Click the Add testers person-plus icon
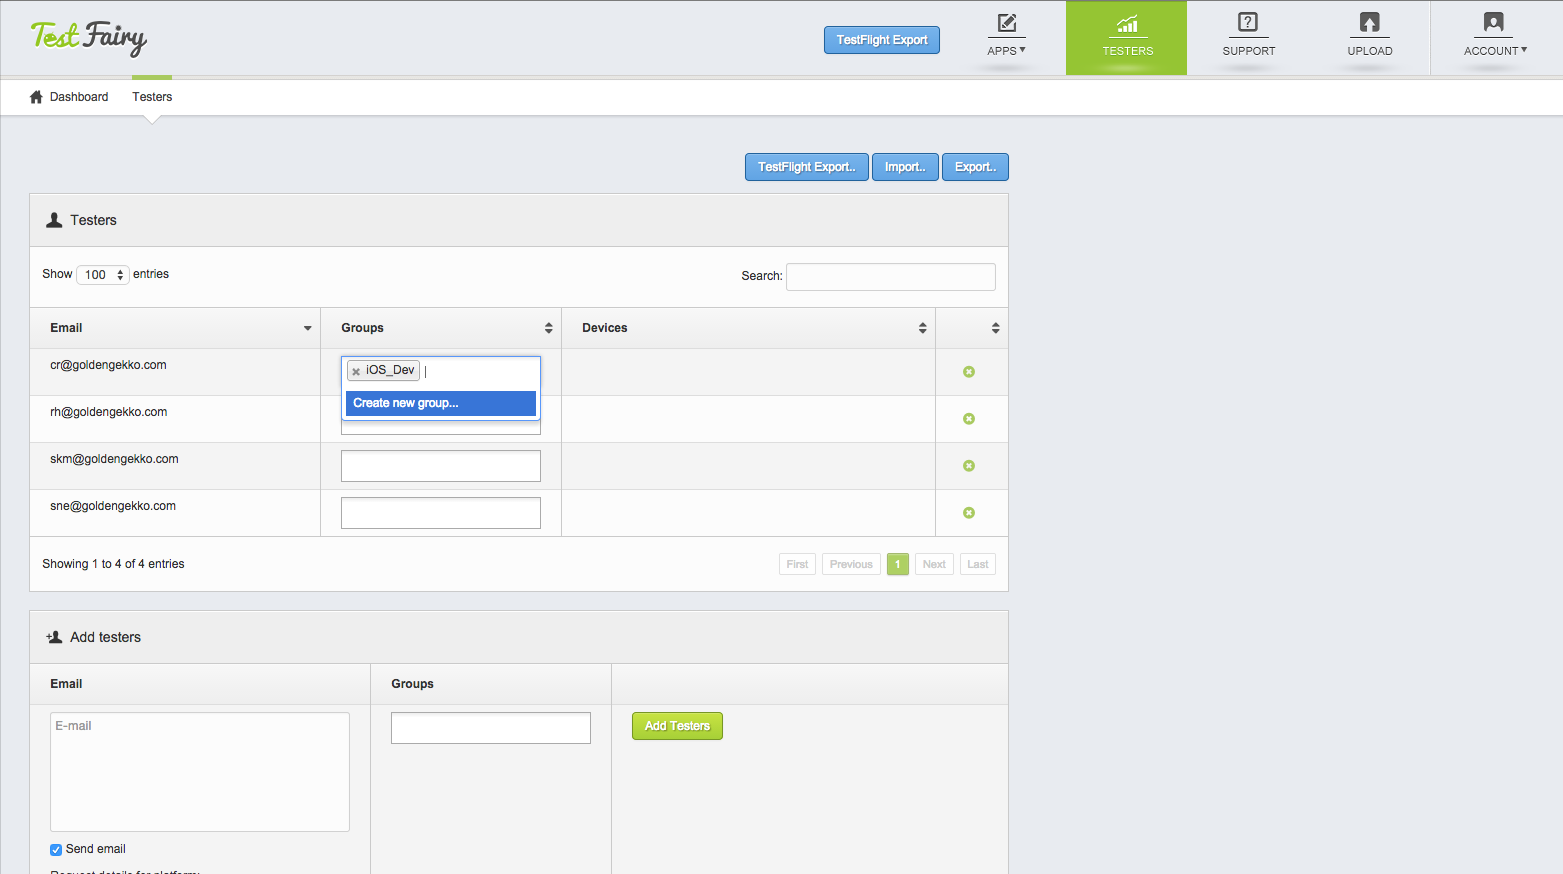1563x874 pixels. pyautogui.click(x=54, y=637)
